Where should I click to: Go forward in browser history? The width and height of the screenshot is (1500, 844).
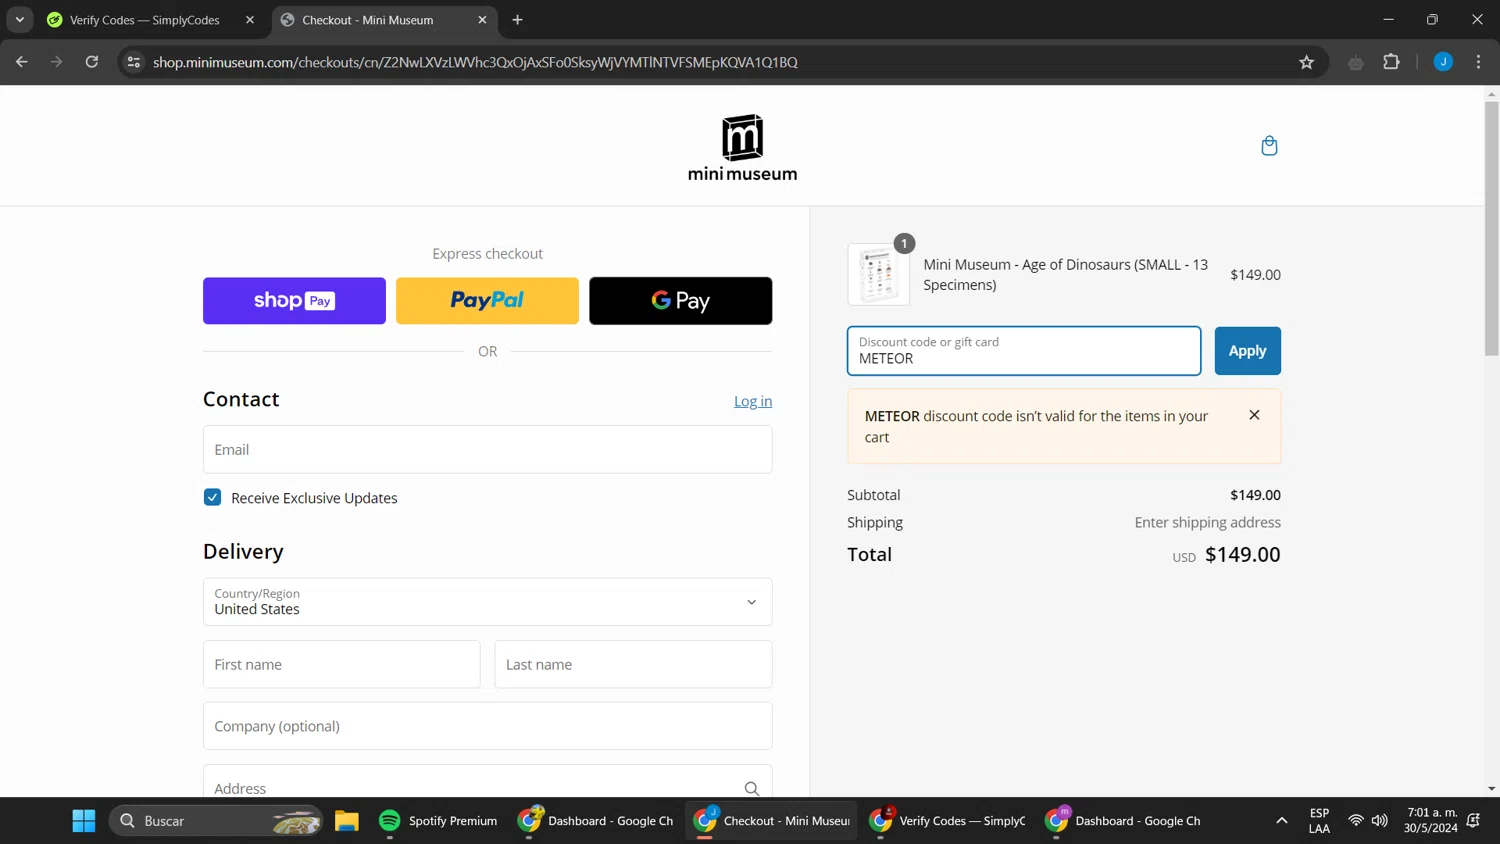57,62
